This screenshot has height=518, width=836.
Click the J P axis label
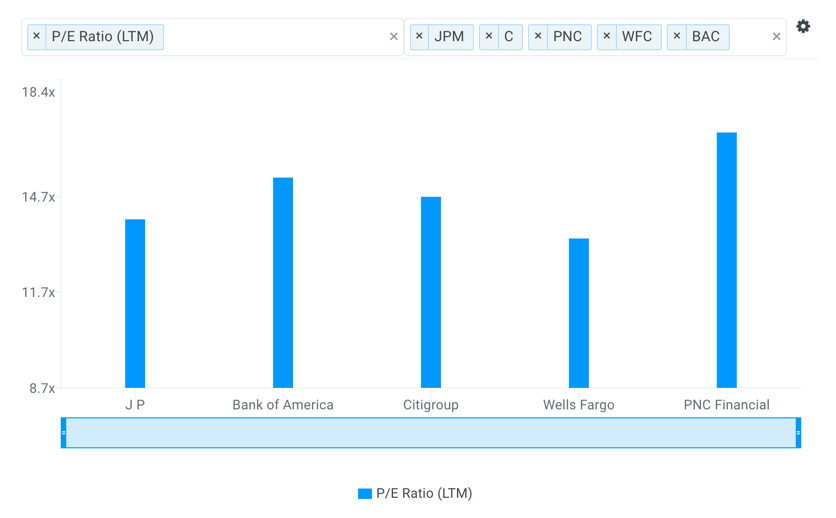(135, 404)
